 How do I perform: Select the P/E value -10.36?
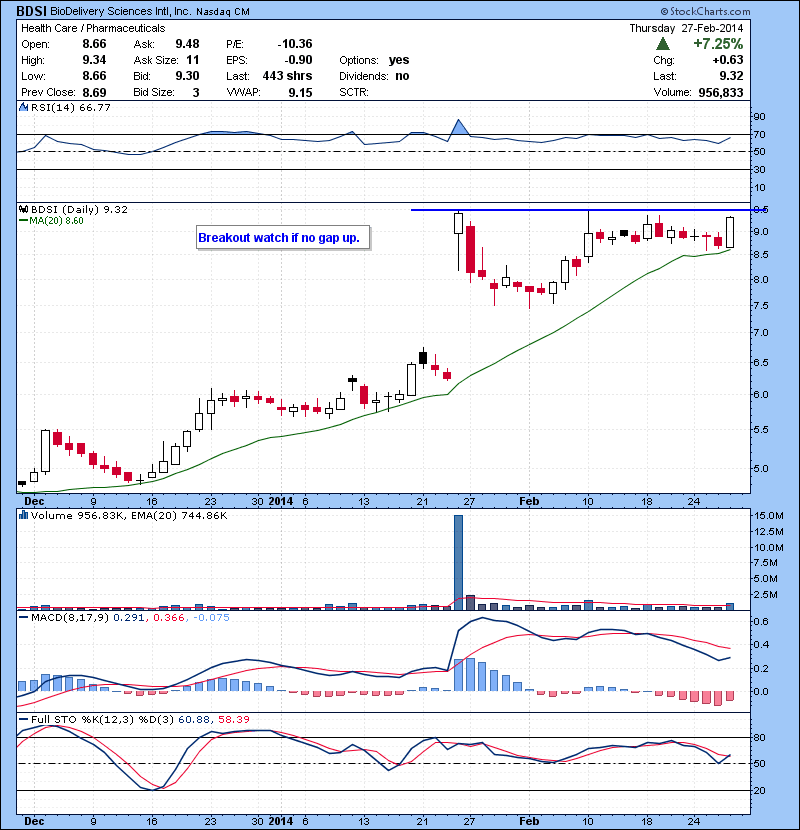[295, 44]
